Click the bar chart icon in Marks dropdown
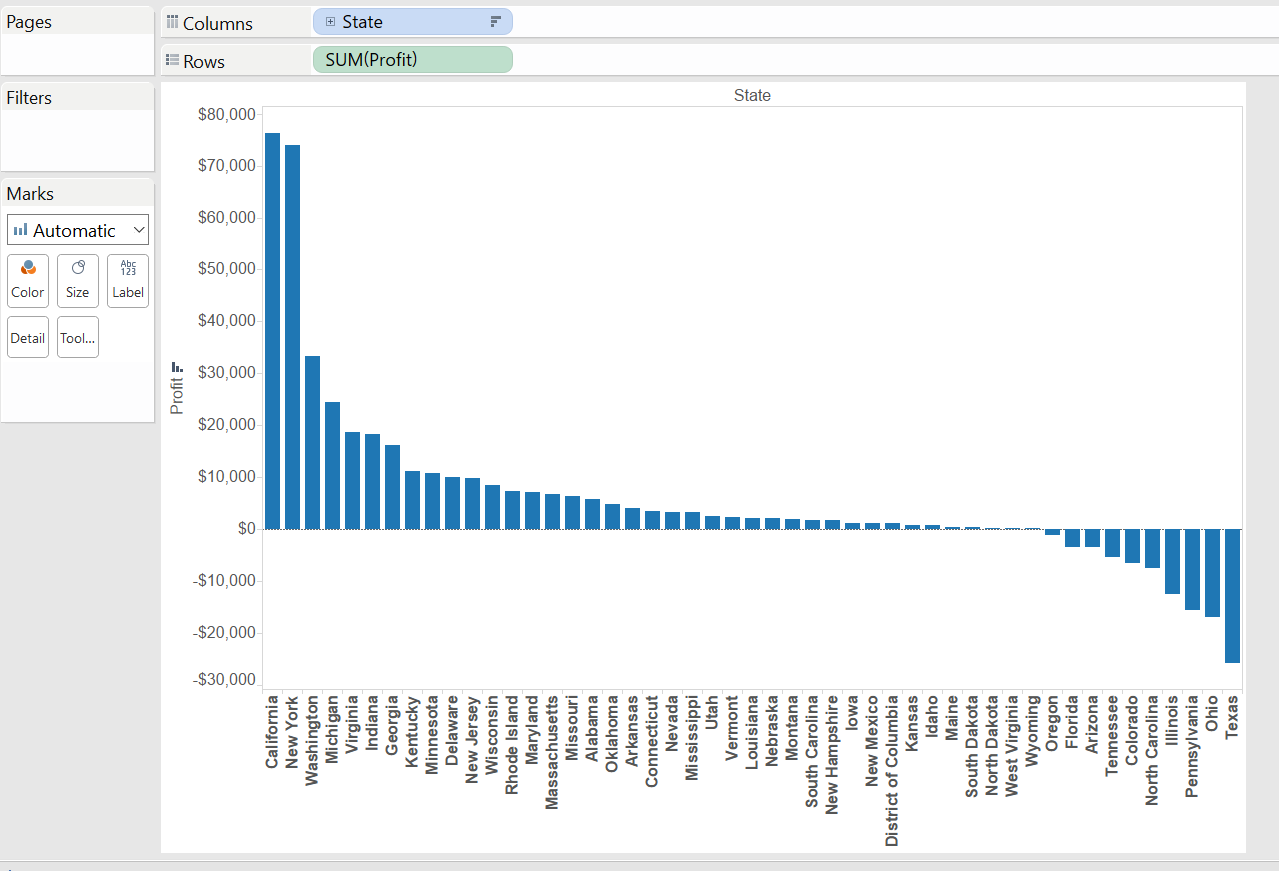The width and height of the screenshot is (1279, 871). pos(20,231)
